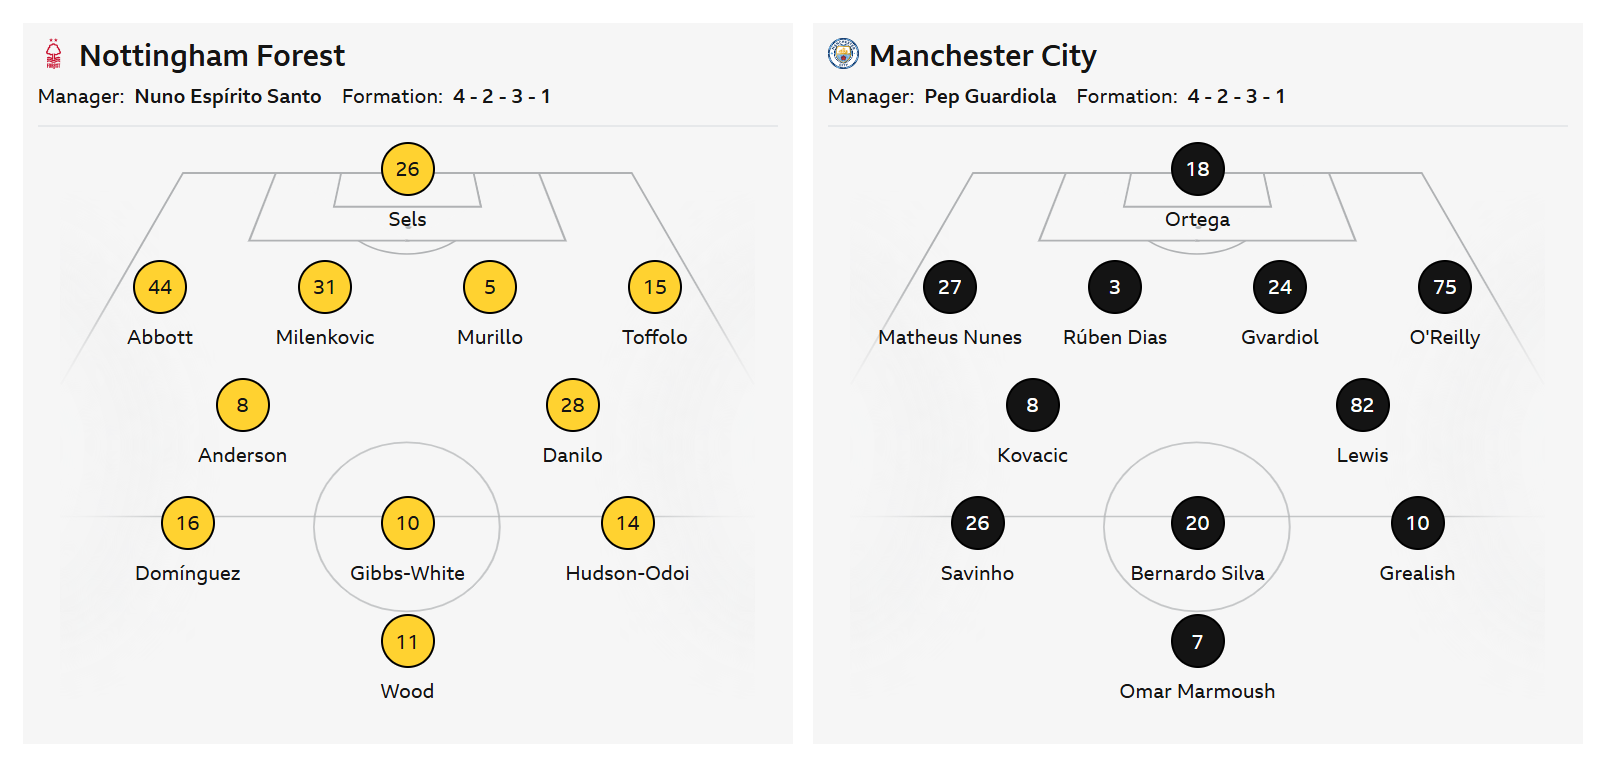Image resolution: width=1610 pixels, height=757 pixels.
Task: Select Bernardo Silva number 20 circle
Action: point(1197,523)
